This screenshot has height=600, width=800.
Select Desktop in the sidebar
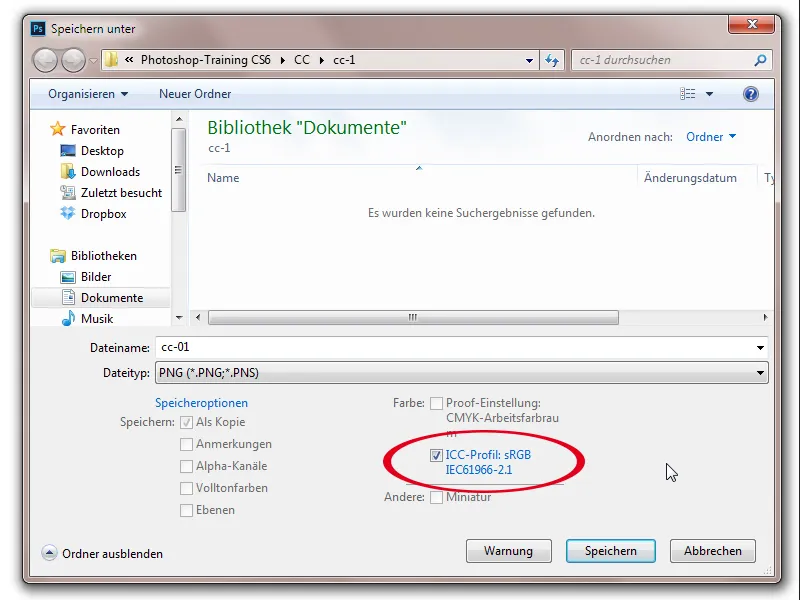tap(92, 151)
